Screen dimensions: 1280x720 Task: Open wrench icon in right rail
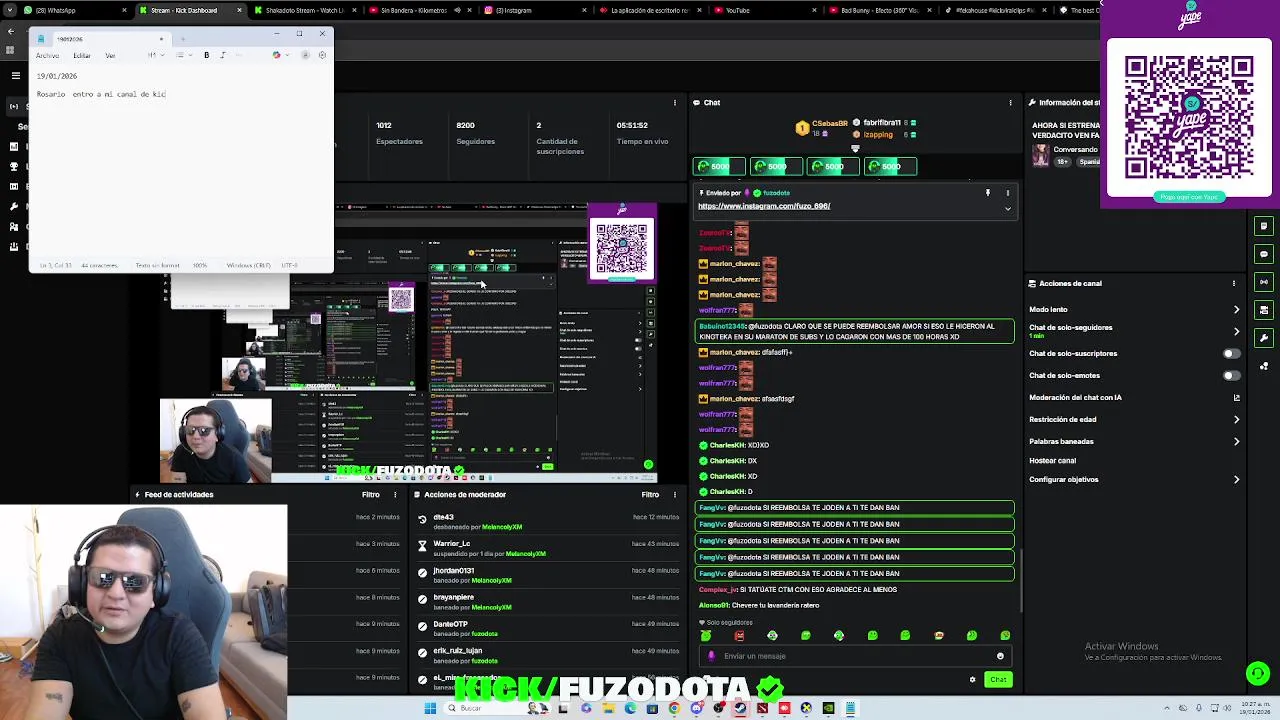point(1264,338)
